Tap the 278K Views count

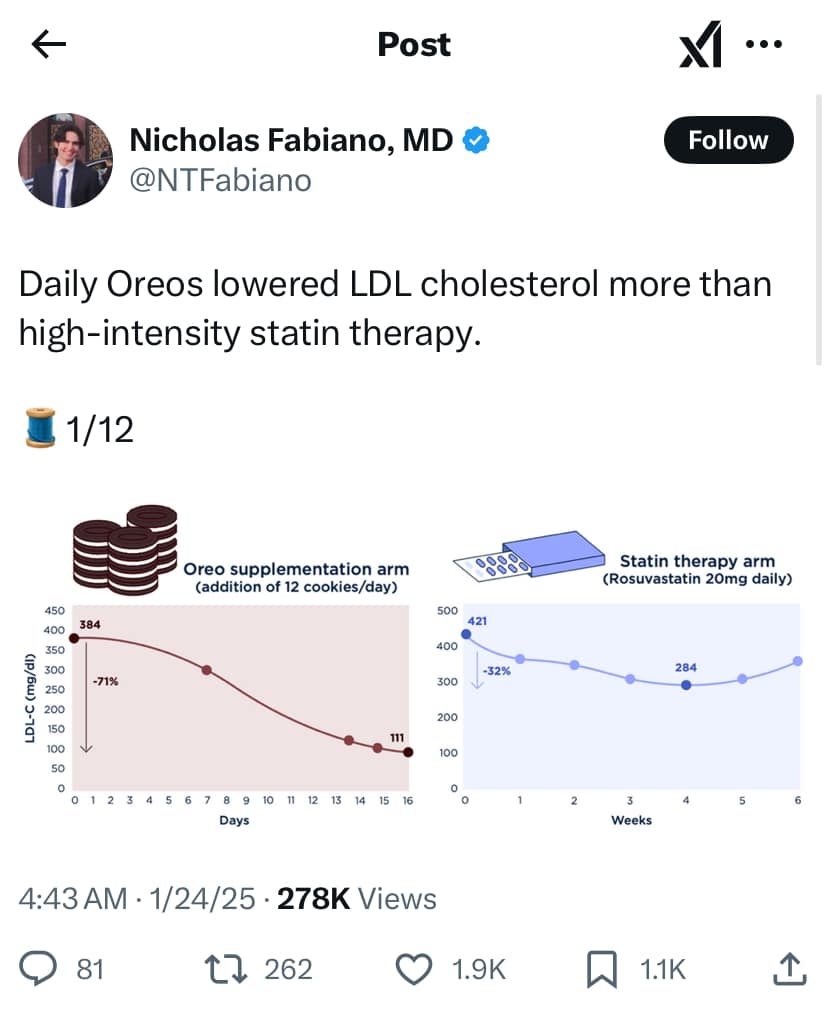356,899
